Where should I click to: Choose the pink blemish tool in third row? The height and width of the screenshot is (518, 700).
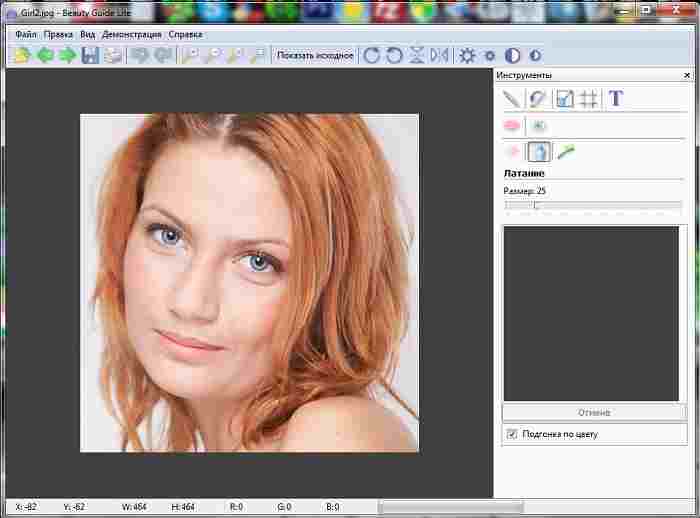click(x=512, y=152)
